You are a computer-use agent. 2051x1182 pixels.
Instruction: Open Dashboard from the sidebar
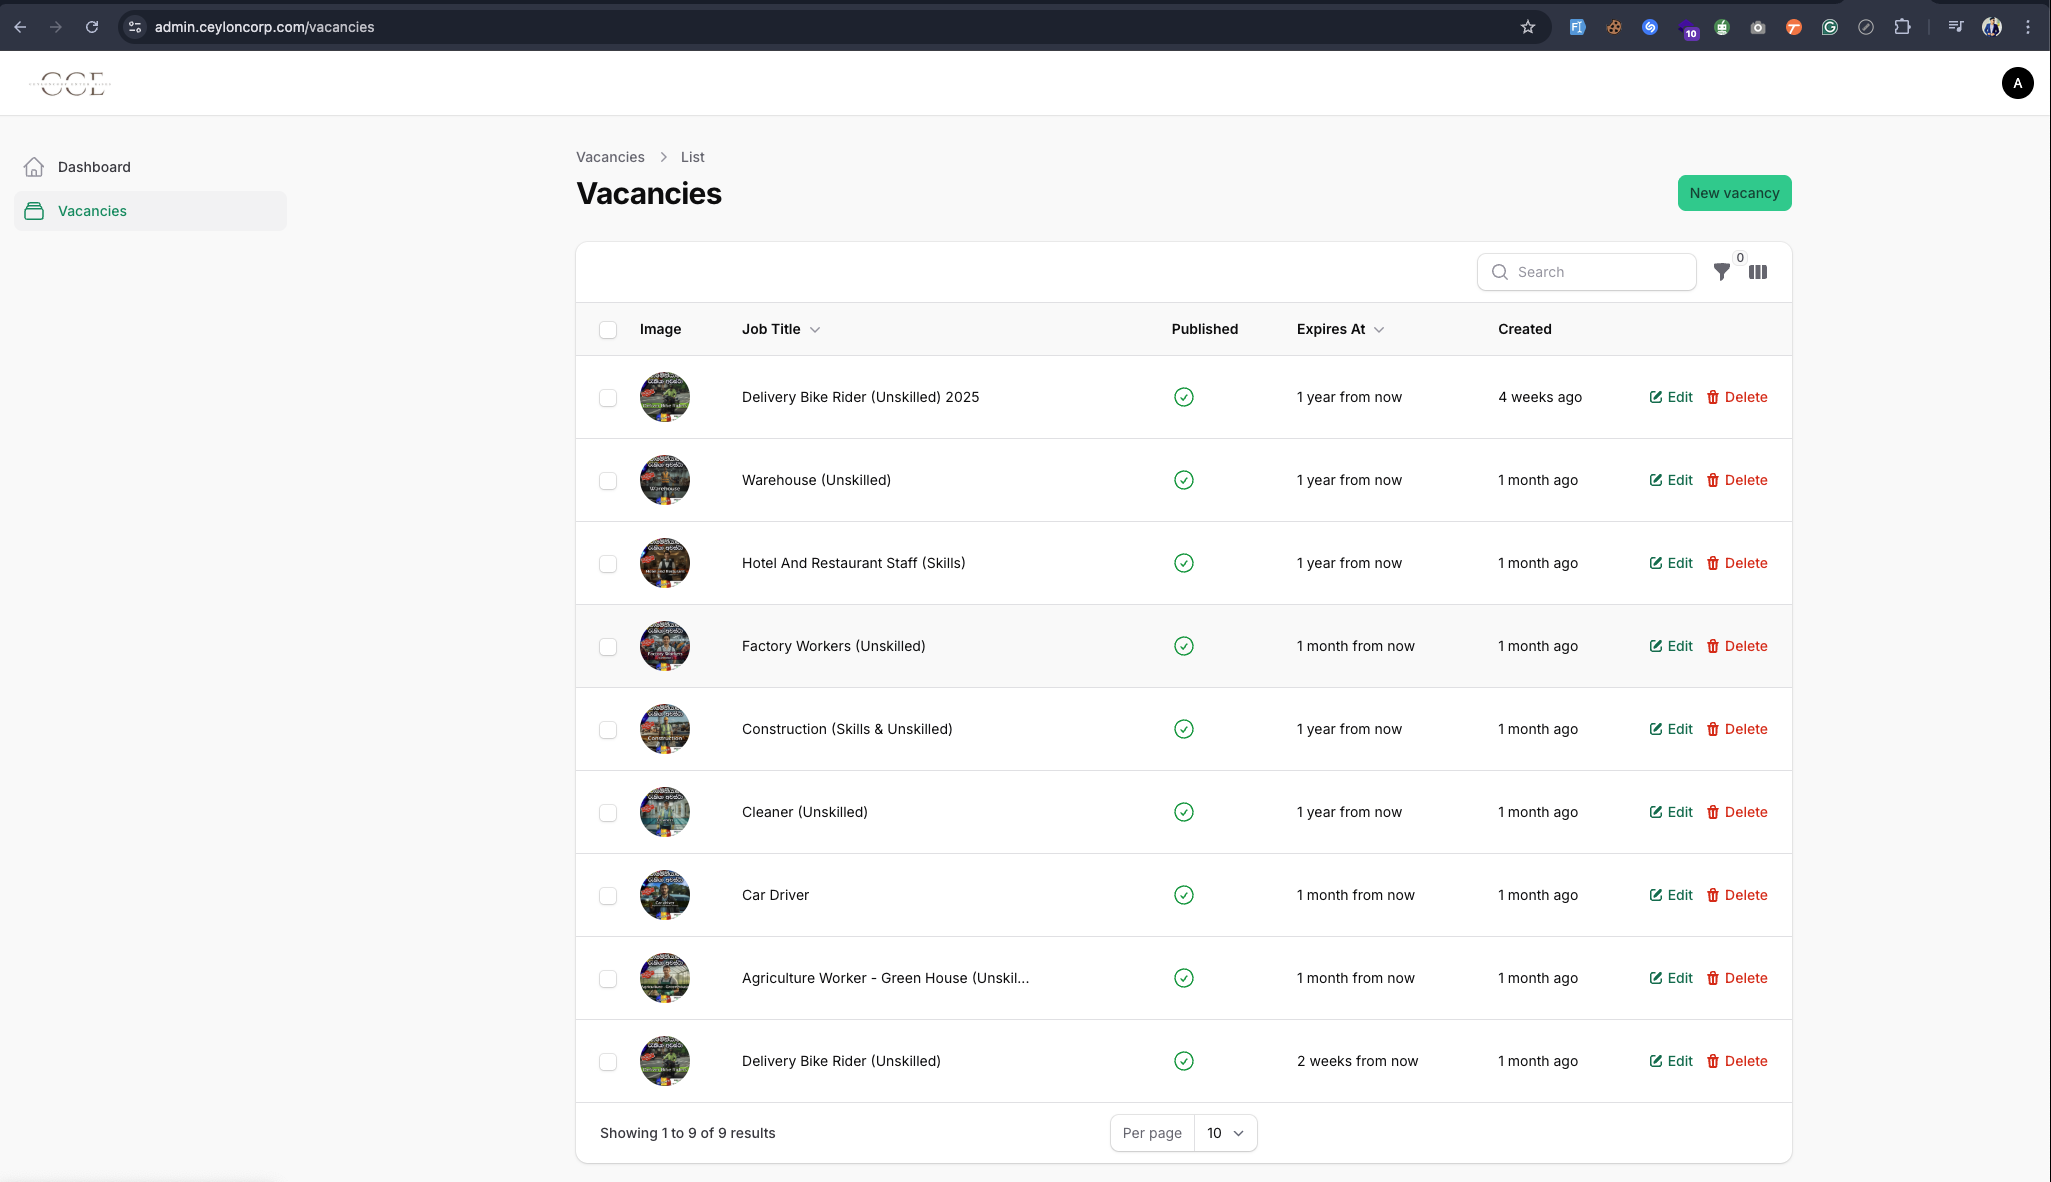coord(150,167)
